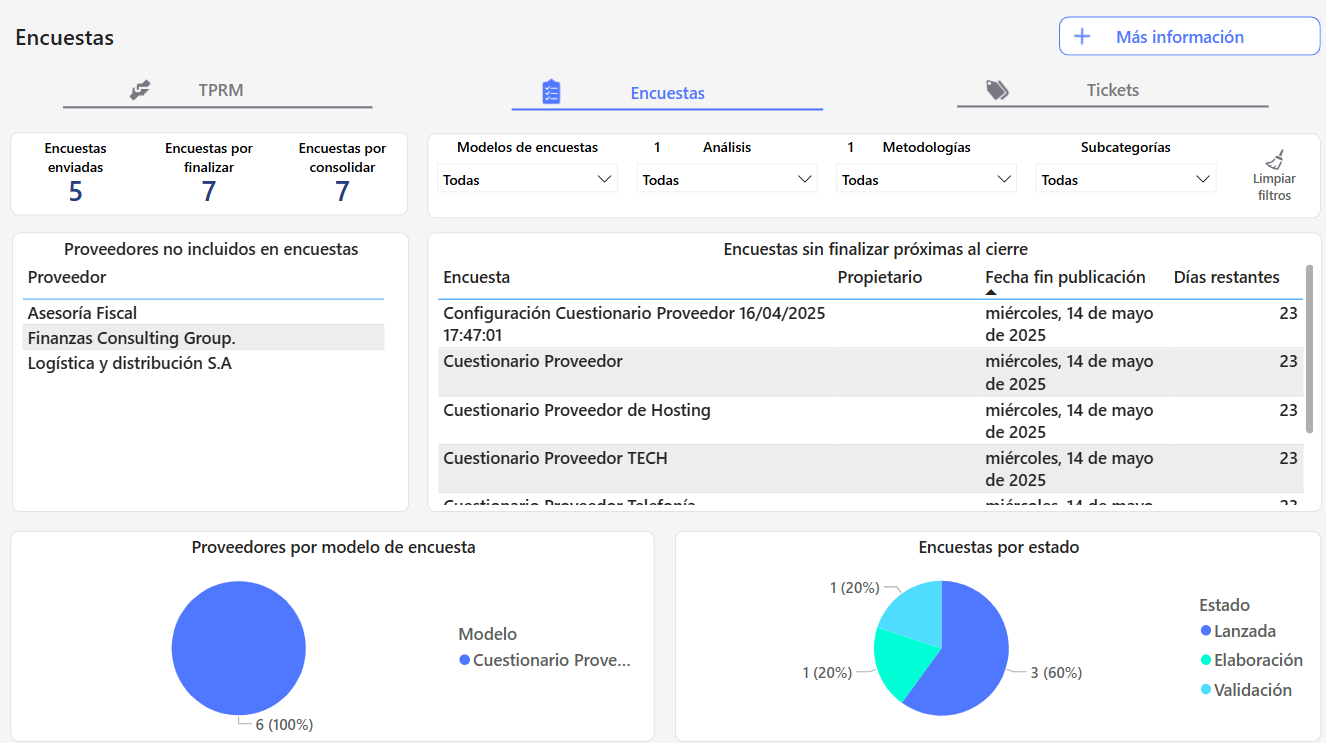Click the Encuestas clipboard icon

click(x=551, y=92)
